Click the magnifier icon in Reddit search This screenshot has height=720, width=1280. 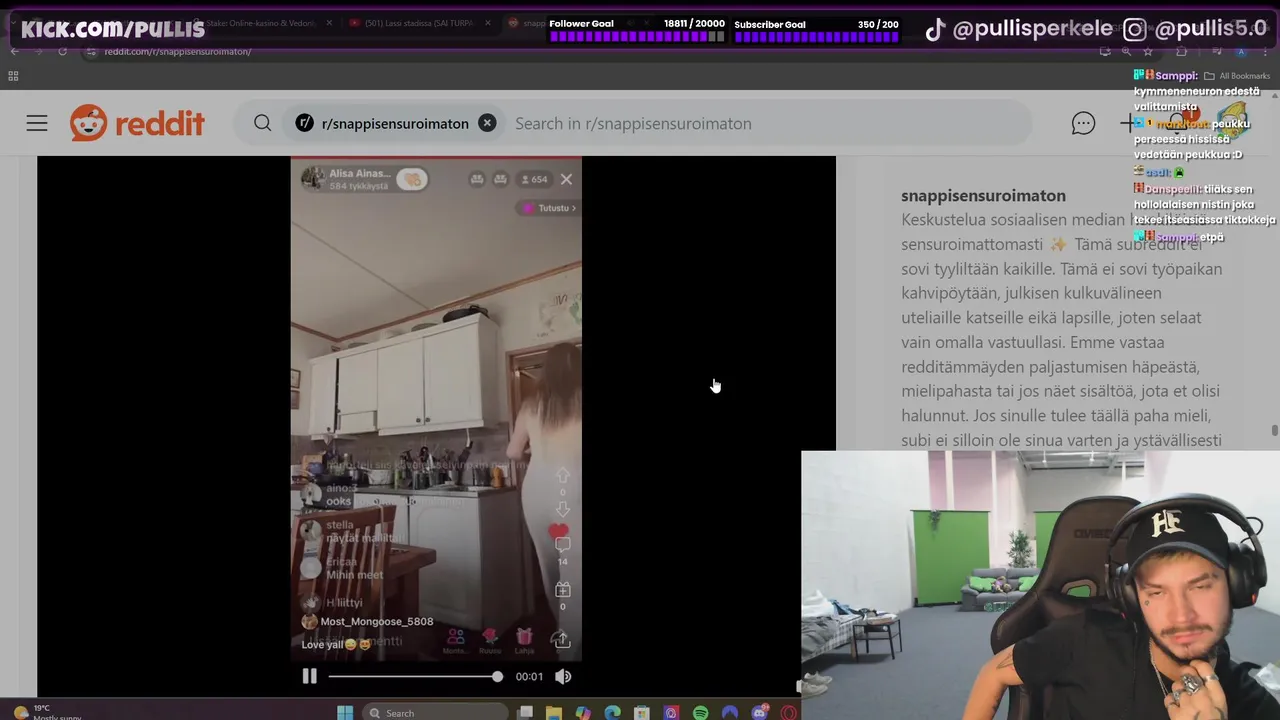[x=262, y=123]
